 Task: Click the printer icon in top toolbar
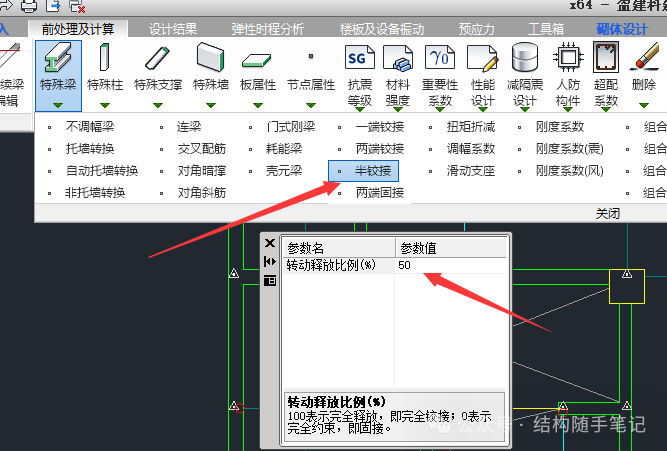[x=29, y=6]
